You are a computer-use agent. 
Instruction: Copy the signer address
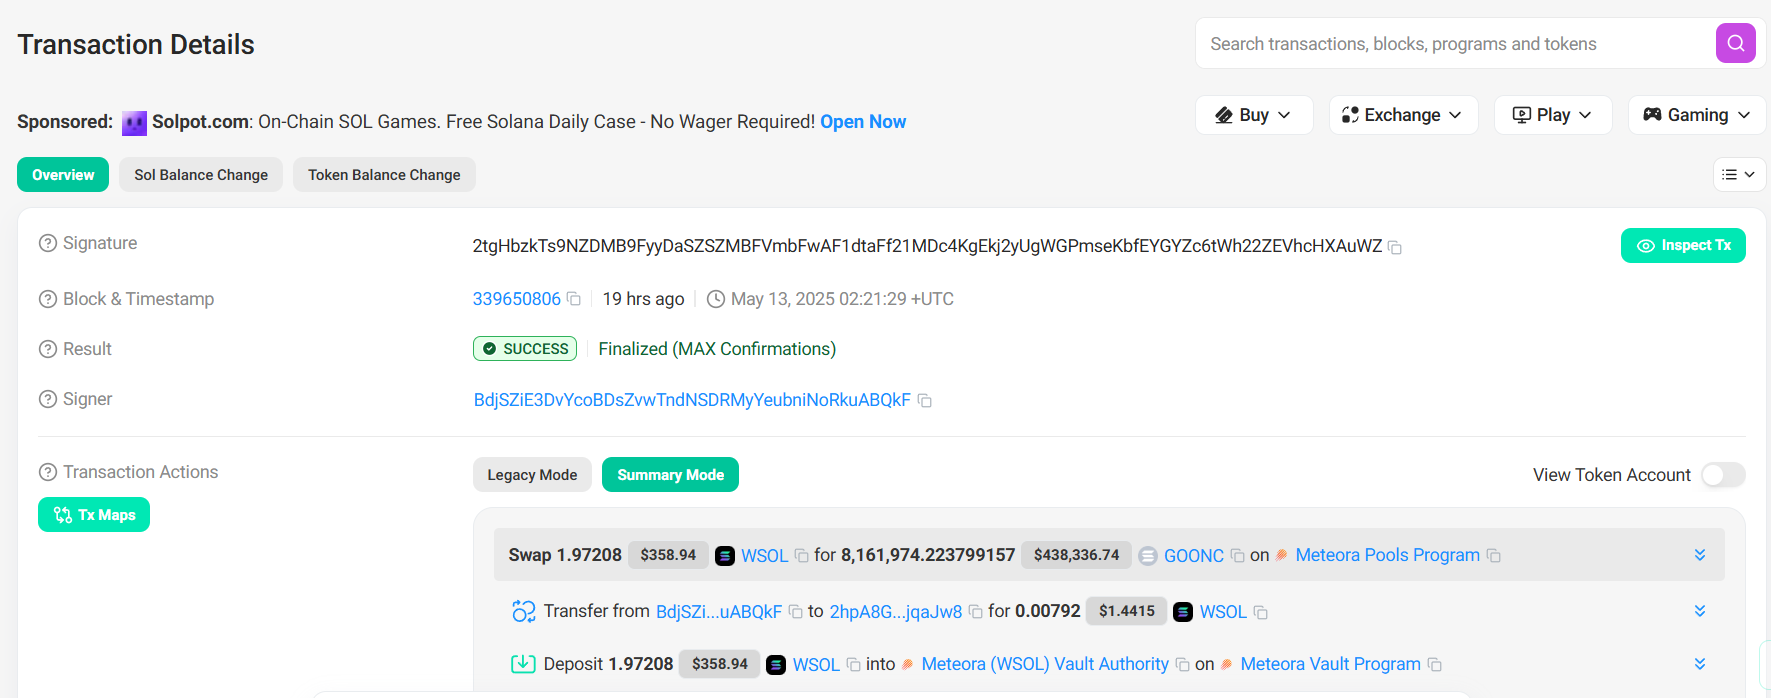point(925,401)
